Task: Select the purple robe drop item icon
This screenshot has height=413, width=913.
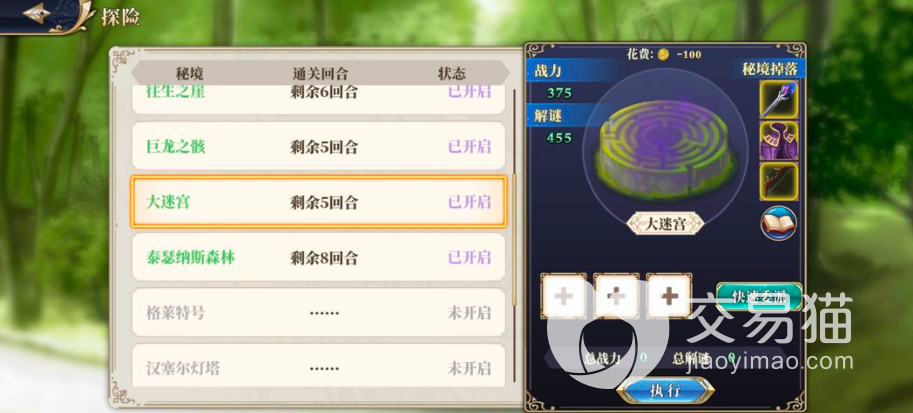Action: click(778, 140)
